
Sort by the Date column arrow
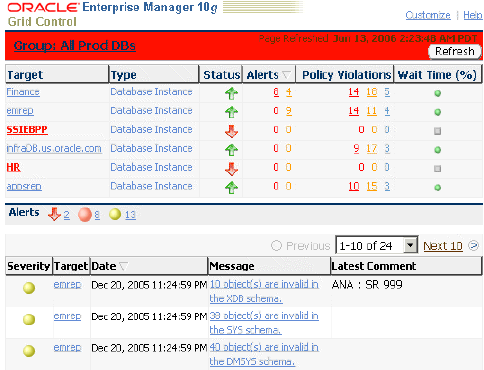click(124, 266)
